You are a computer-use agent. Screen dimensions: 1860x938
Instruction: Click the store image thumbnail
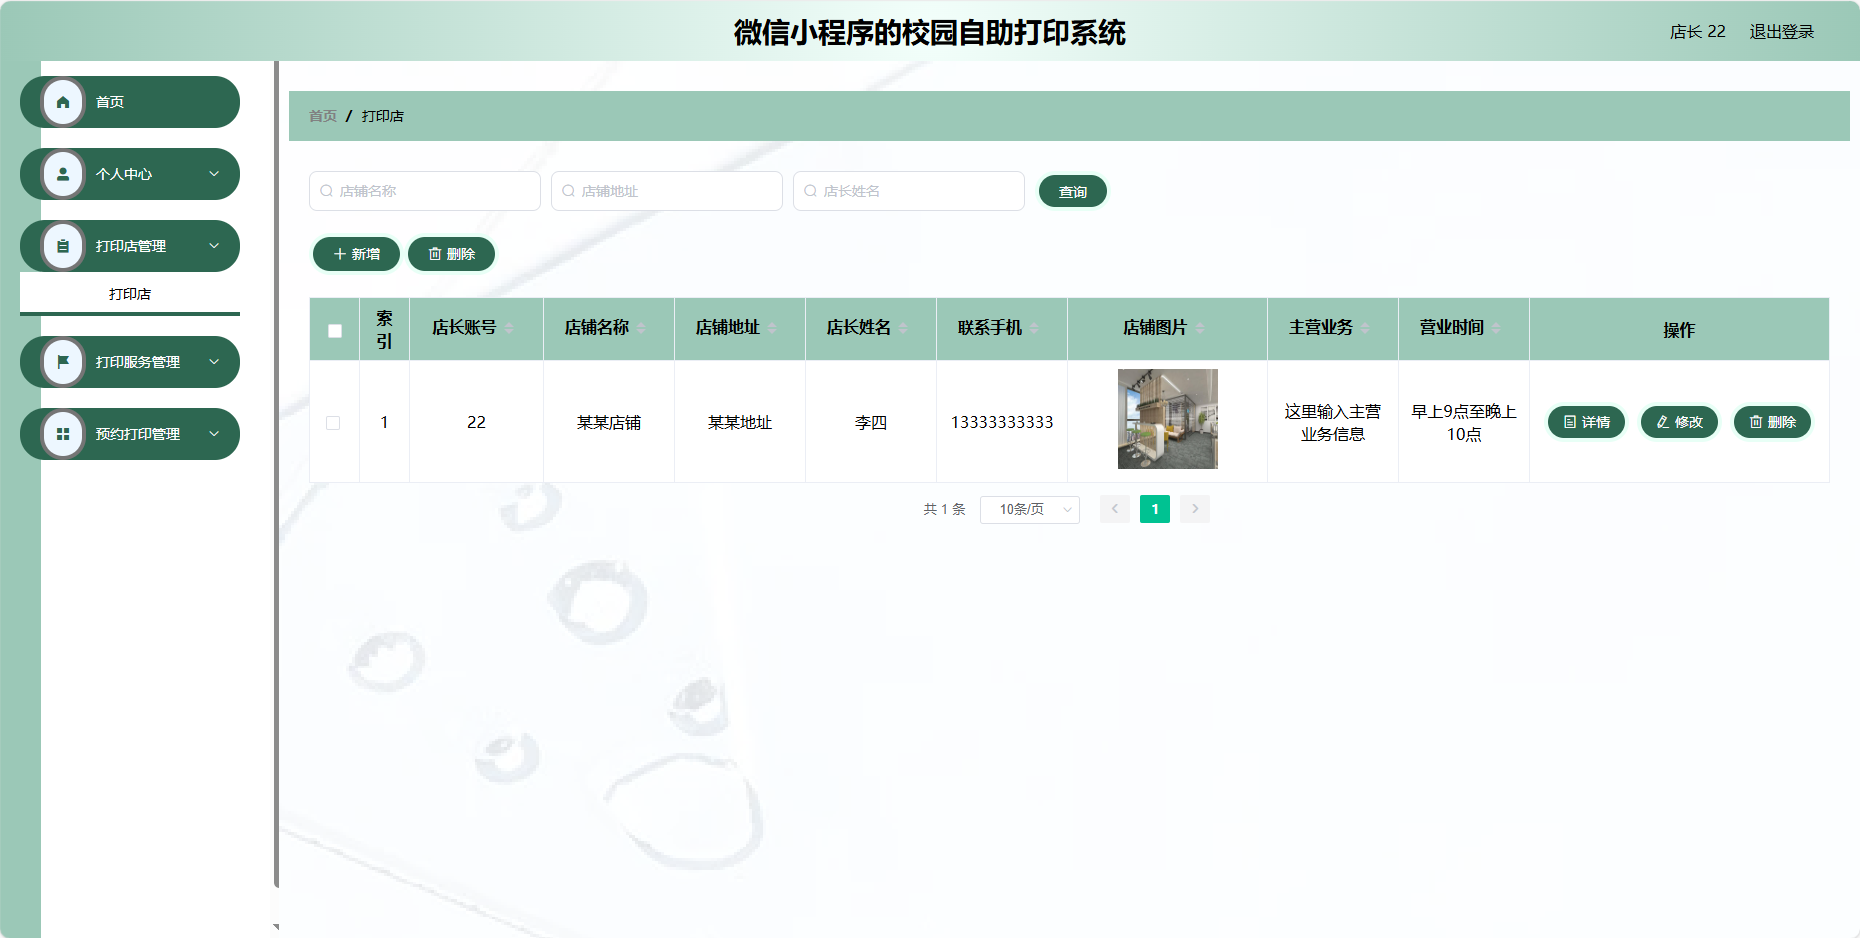click(1168, 419)
